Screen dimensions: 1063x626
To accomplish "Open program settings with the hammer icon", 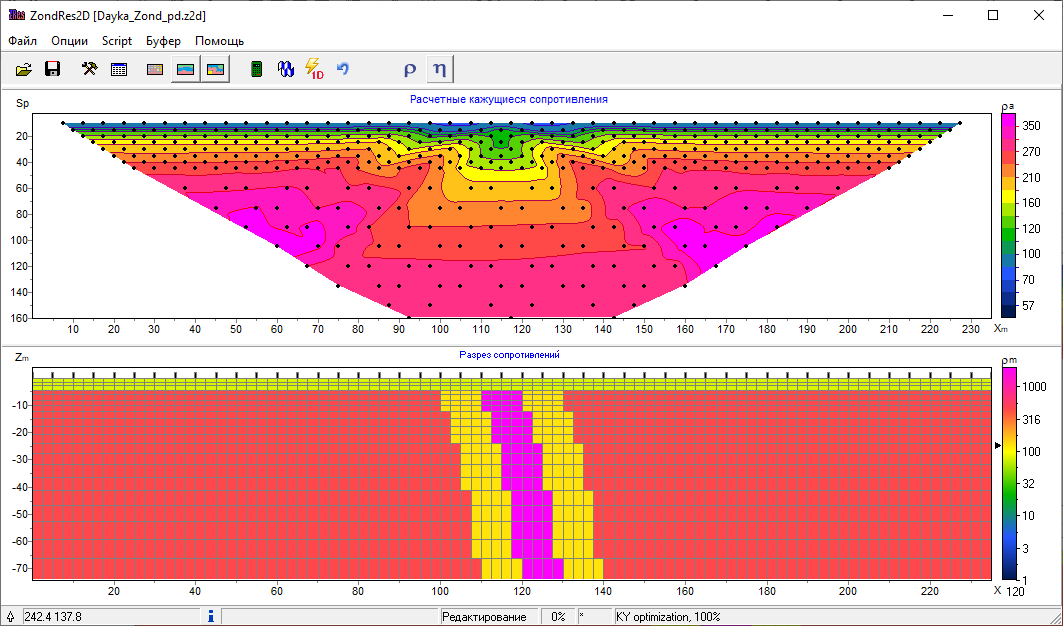I will (89, 69).
